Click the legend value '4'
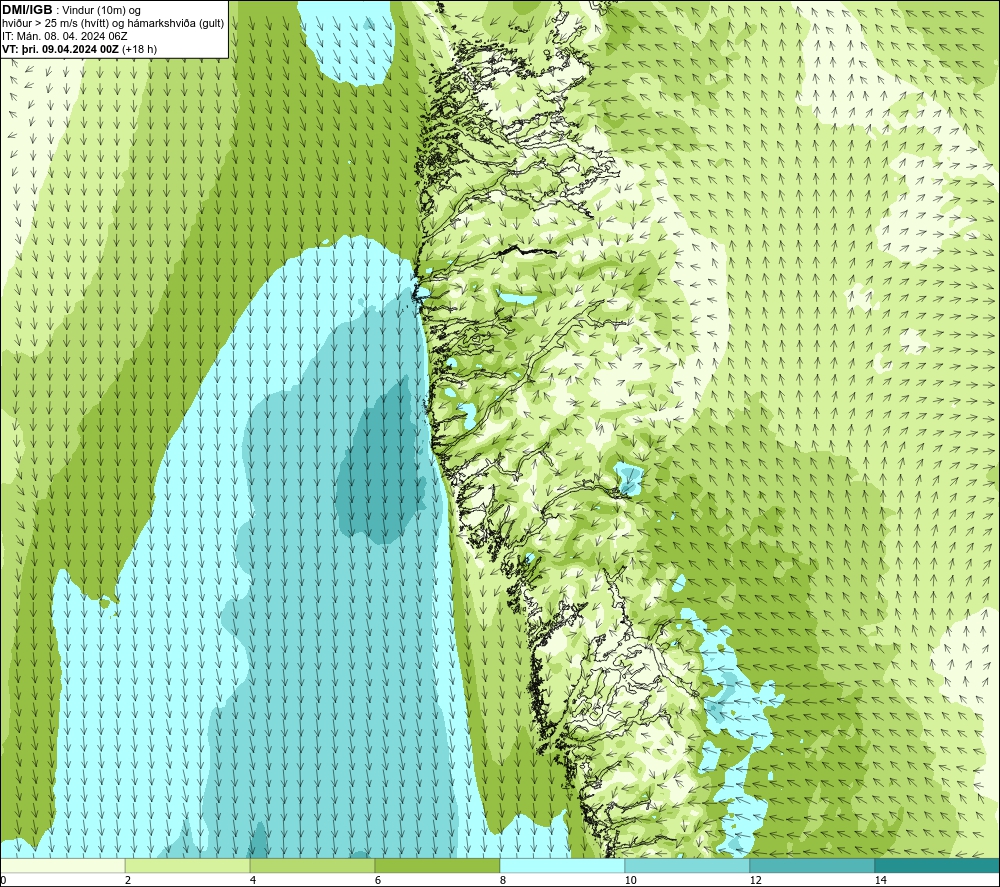The height and width of the screenshot is (887, 1000). point(253,880)
